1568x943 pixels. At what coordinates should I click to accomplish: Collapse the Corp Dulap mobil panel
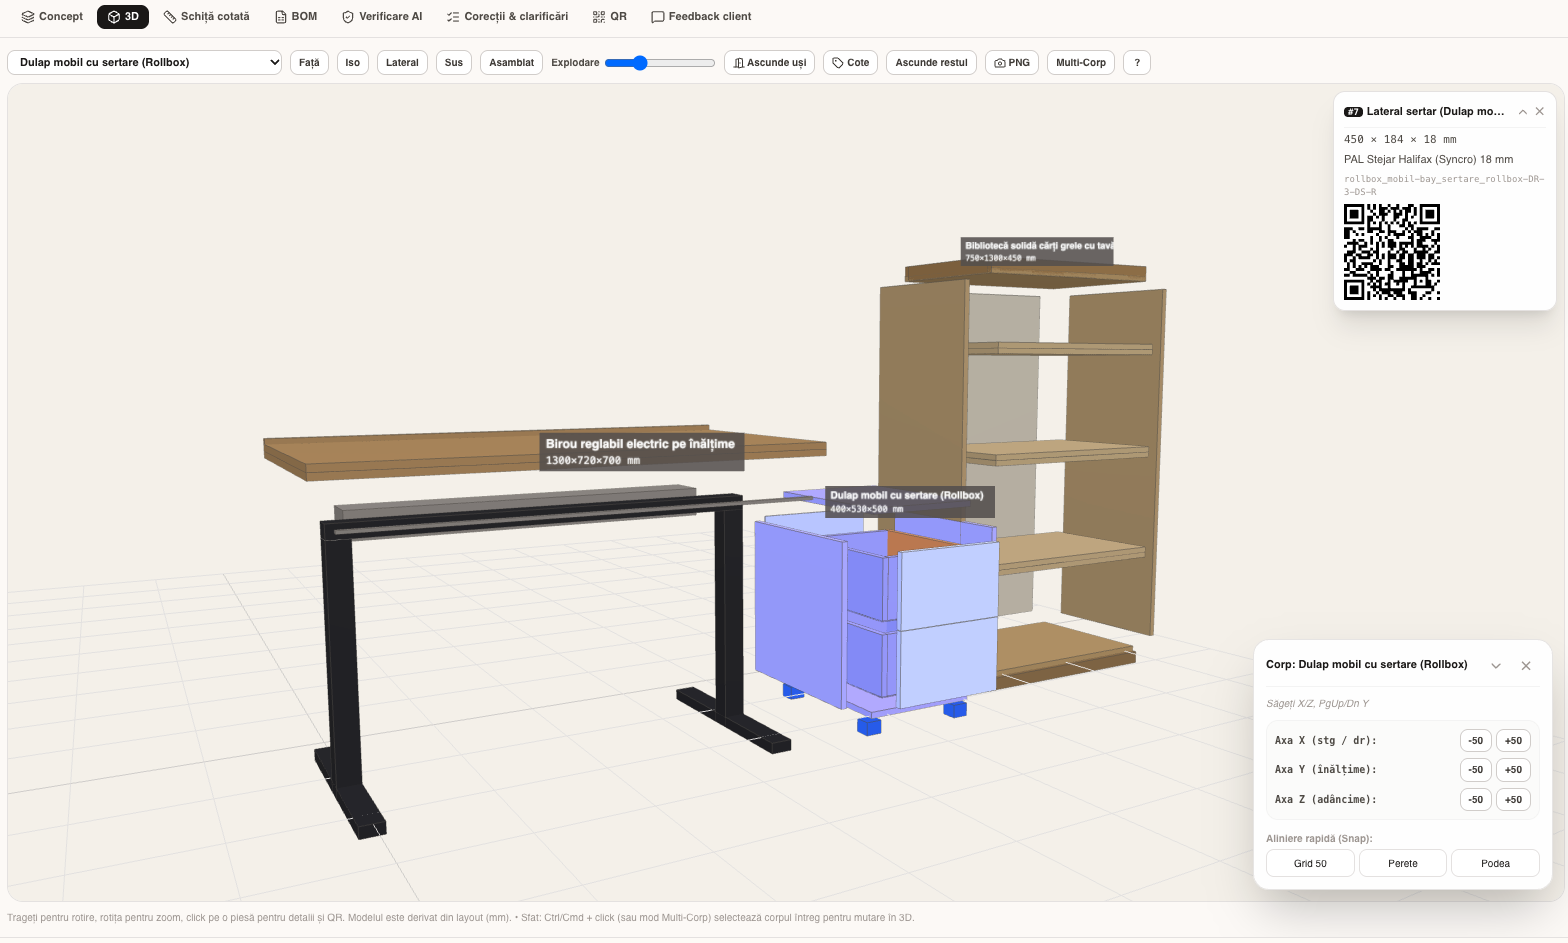click(1496, 666)
